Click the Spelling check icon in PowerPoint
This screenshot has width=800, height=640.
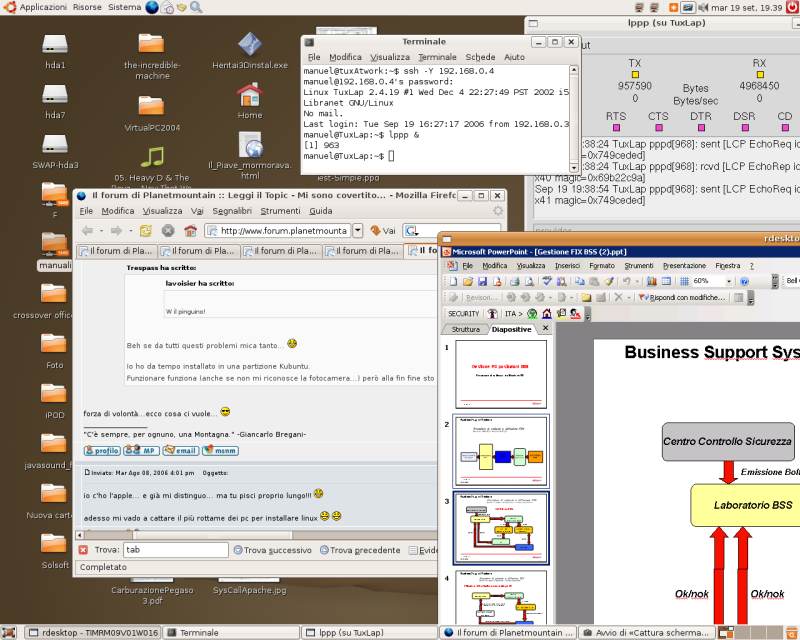tap(547, 281)
